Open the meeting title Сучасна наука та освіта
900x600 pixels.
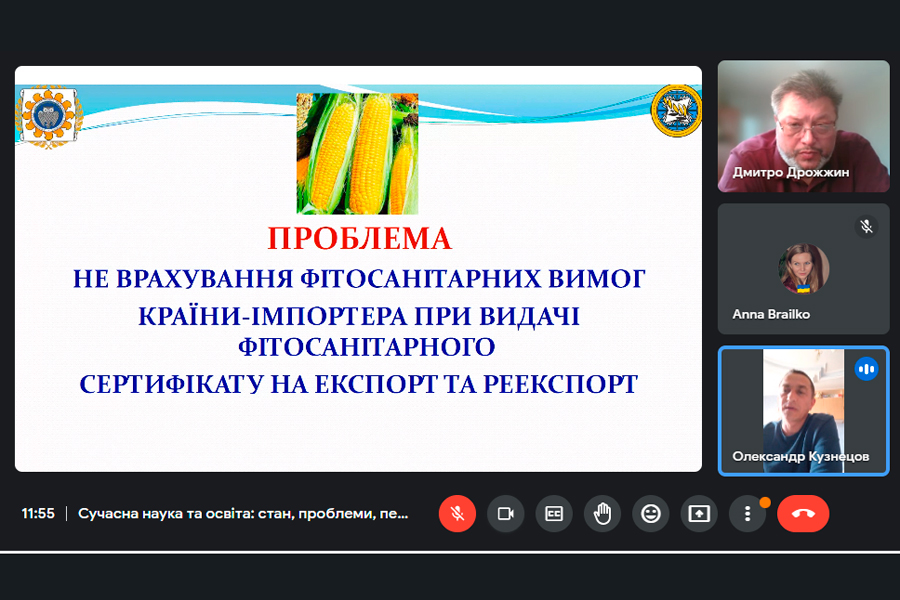coord(243,513)
